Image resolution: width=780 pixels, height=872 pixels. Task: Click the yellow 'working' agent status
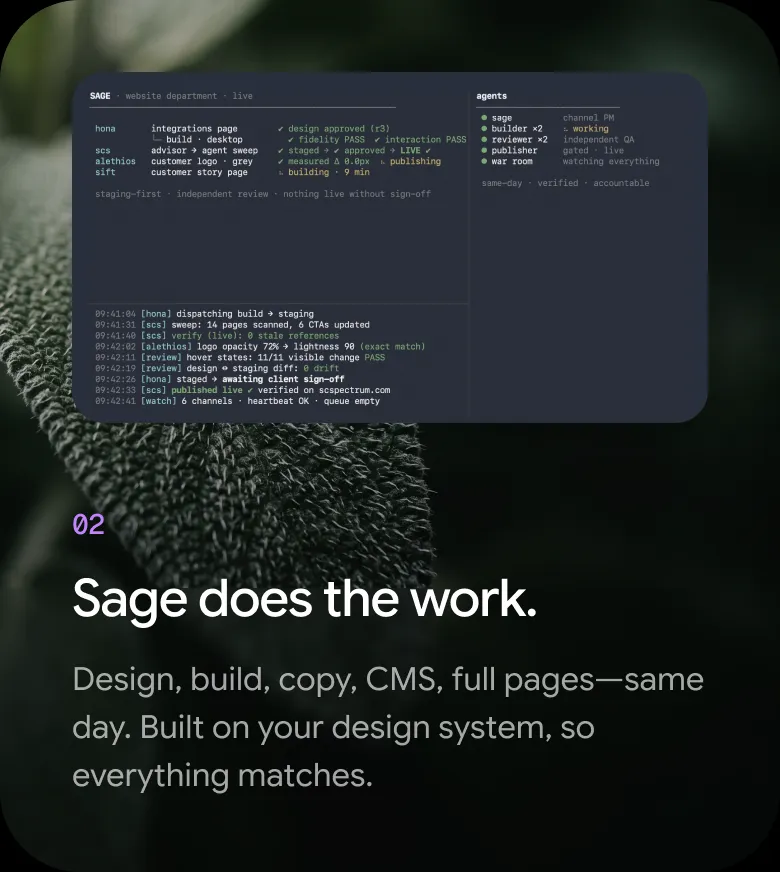coord(590,128)
